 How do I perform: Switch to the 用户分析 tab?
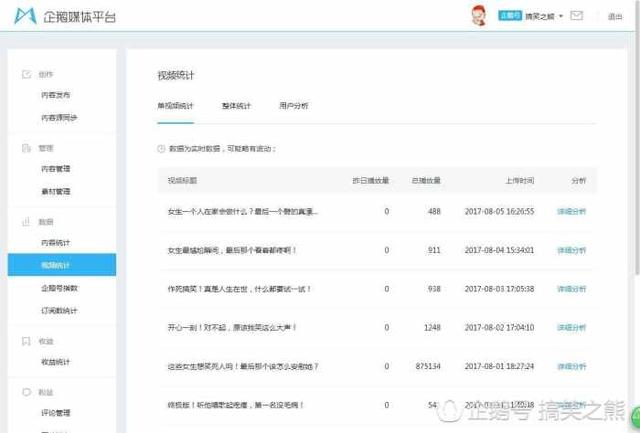(x=293, y=105)
